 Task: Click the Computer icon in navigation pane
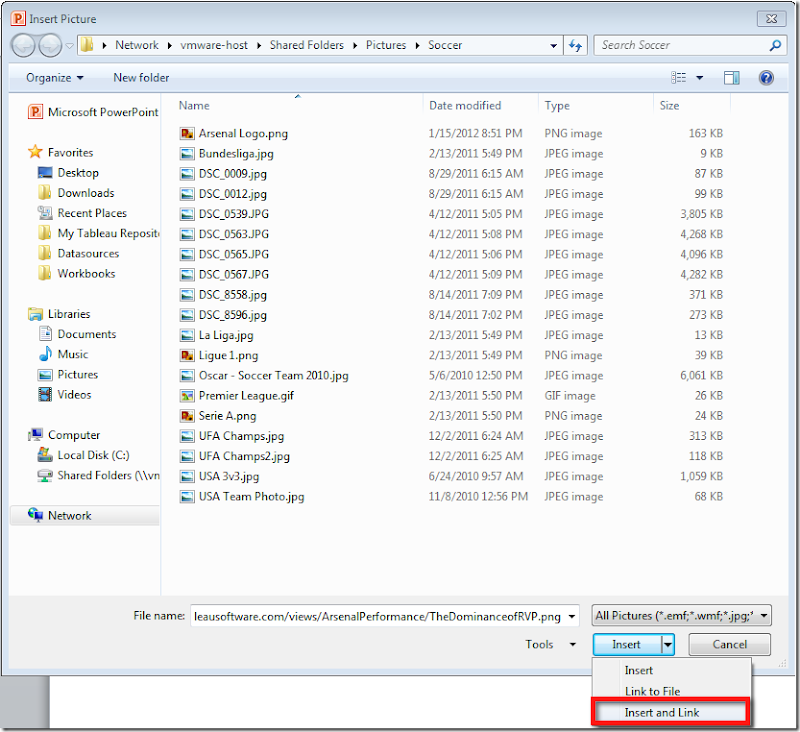pyautogui.click(x=35, y=435)
